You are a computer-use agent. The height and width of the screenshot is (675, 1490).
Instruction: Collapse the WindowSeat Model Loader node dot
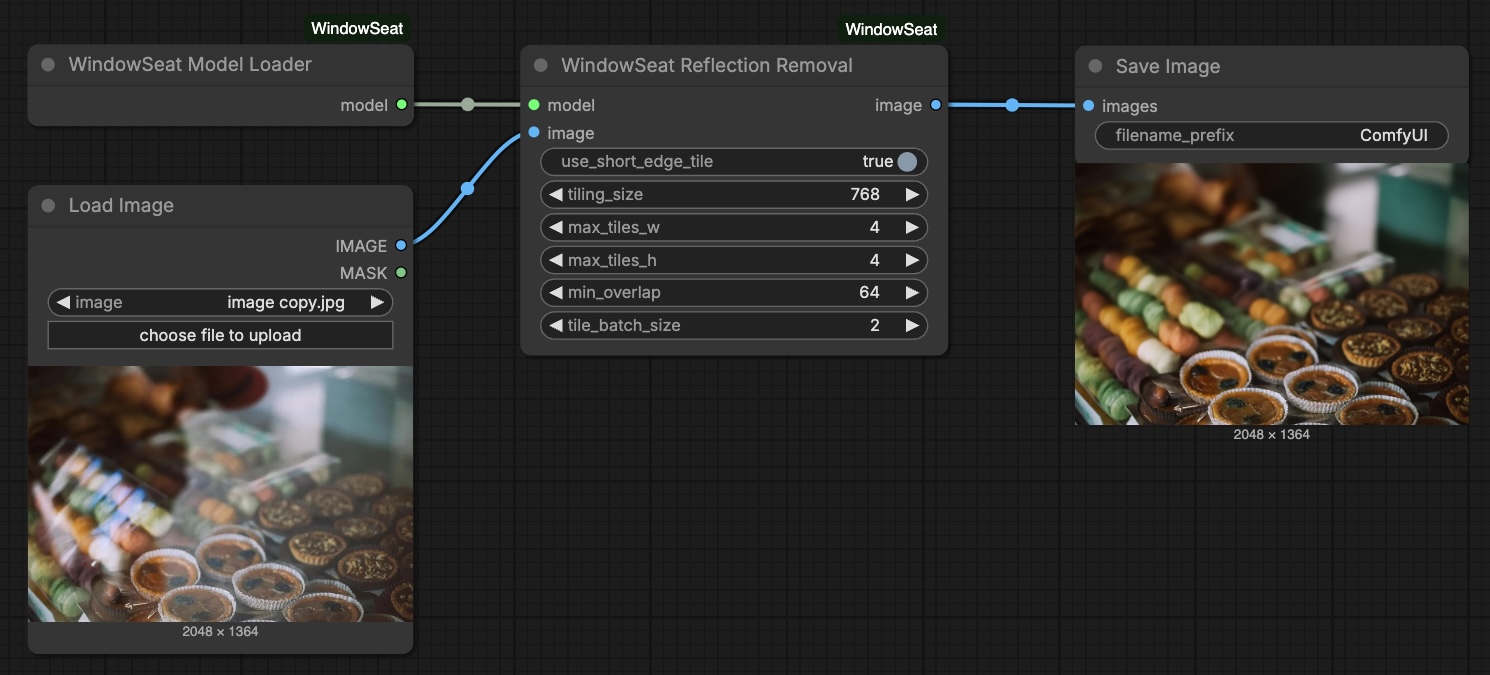(x=48, y=65)
